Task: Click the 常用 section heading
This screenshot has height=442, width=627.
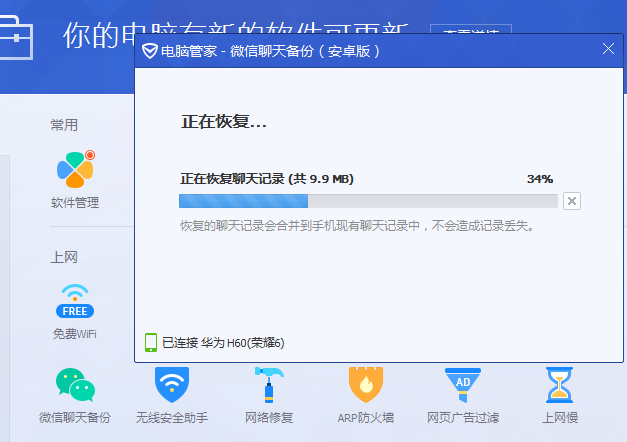Action: [x=64, y=125]
